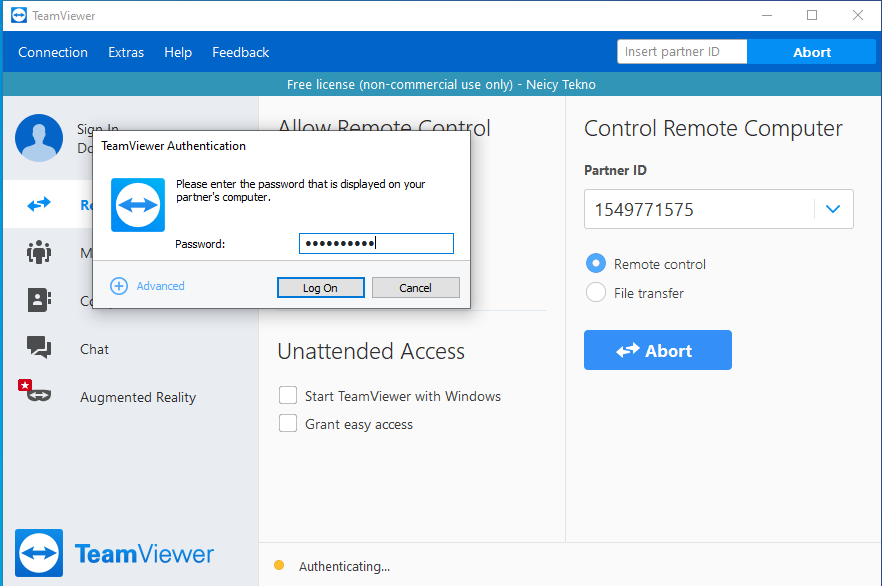Click the Unattended Access heading
Image resolution: width=882 pixels, height=586 pixels.
click(x=371, y=351)
